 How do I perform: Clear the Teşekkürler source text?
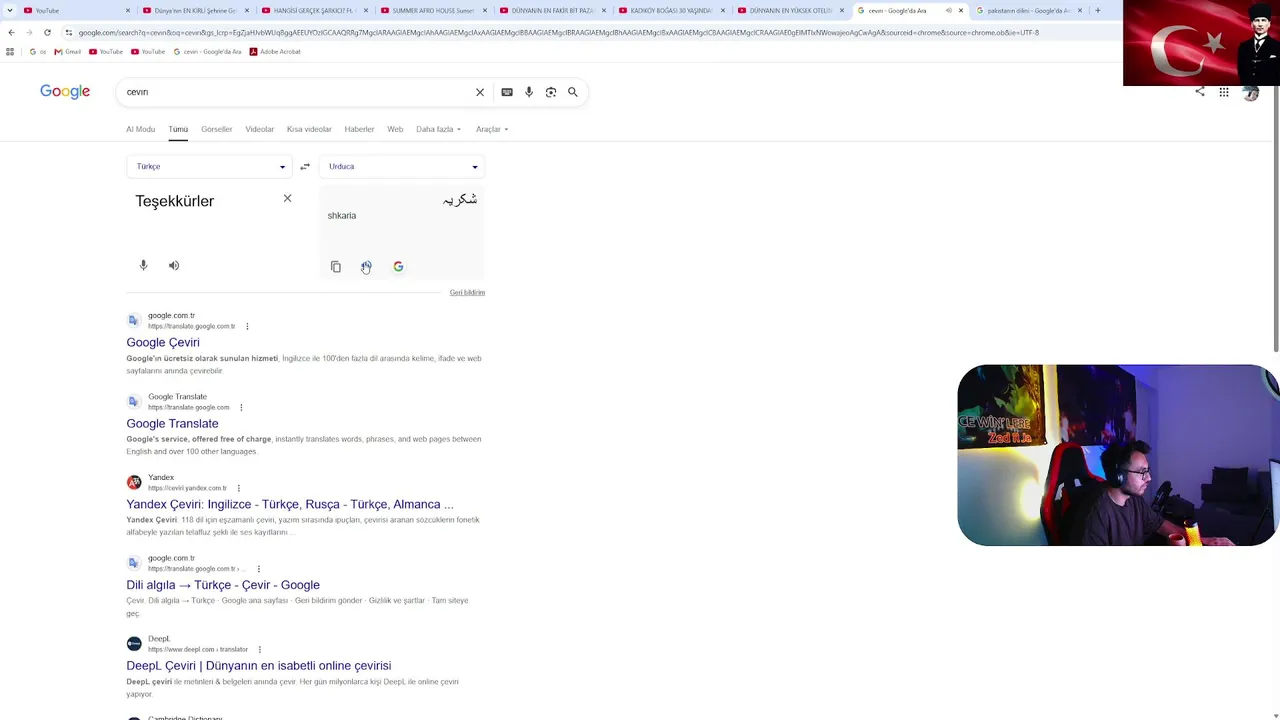287,198
